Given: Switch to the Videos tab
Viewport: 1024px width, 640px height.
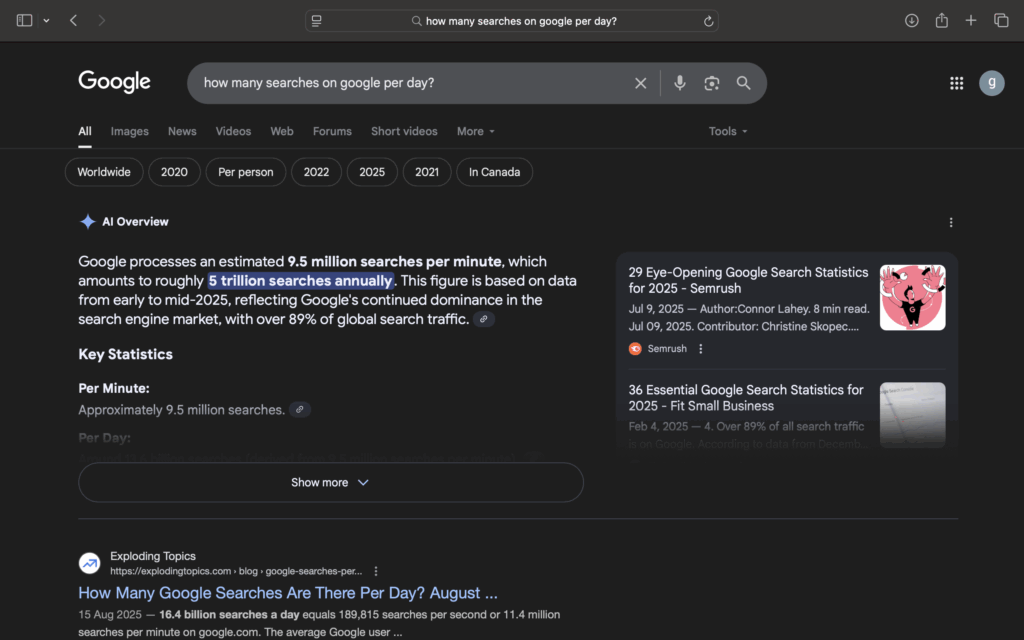Looking at the screenshot, I should coord(233,131).
